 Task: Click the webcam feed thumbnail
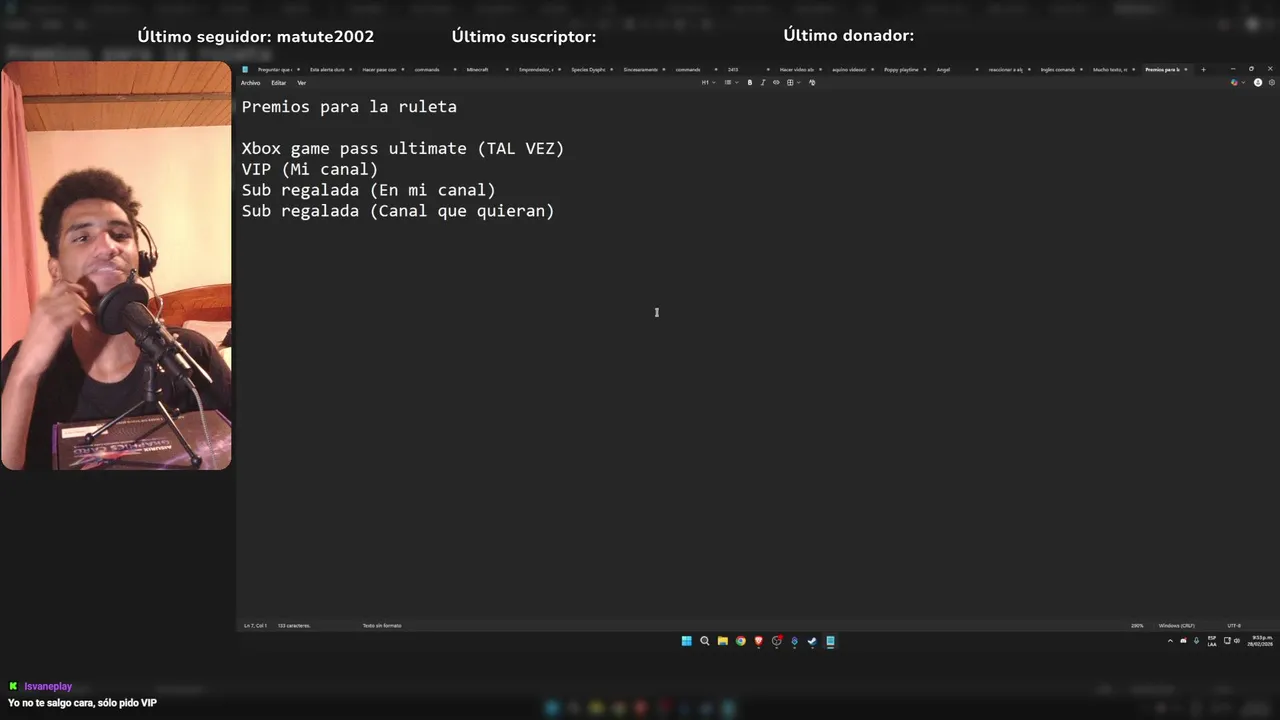[x=116, y=266]
